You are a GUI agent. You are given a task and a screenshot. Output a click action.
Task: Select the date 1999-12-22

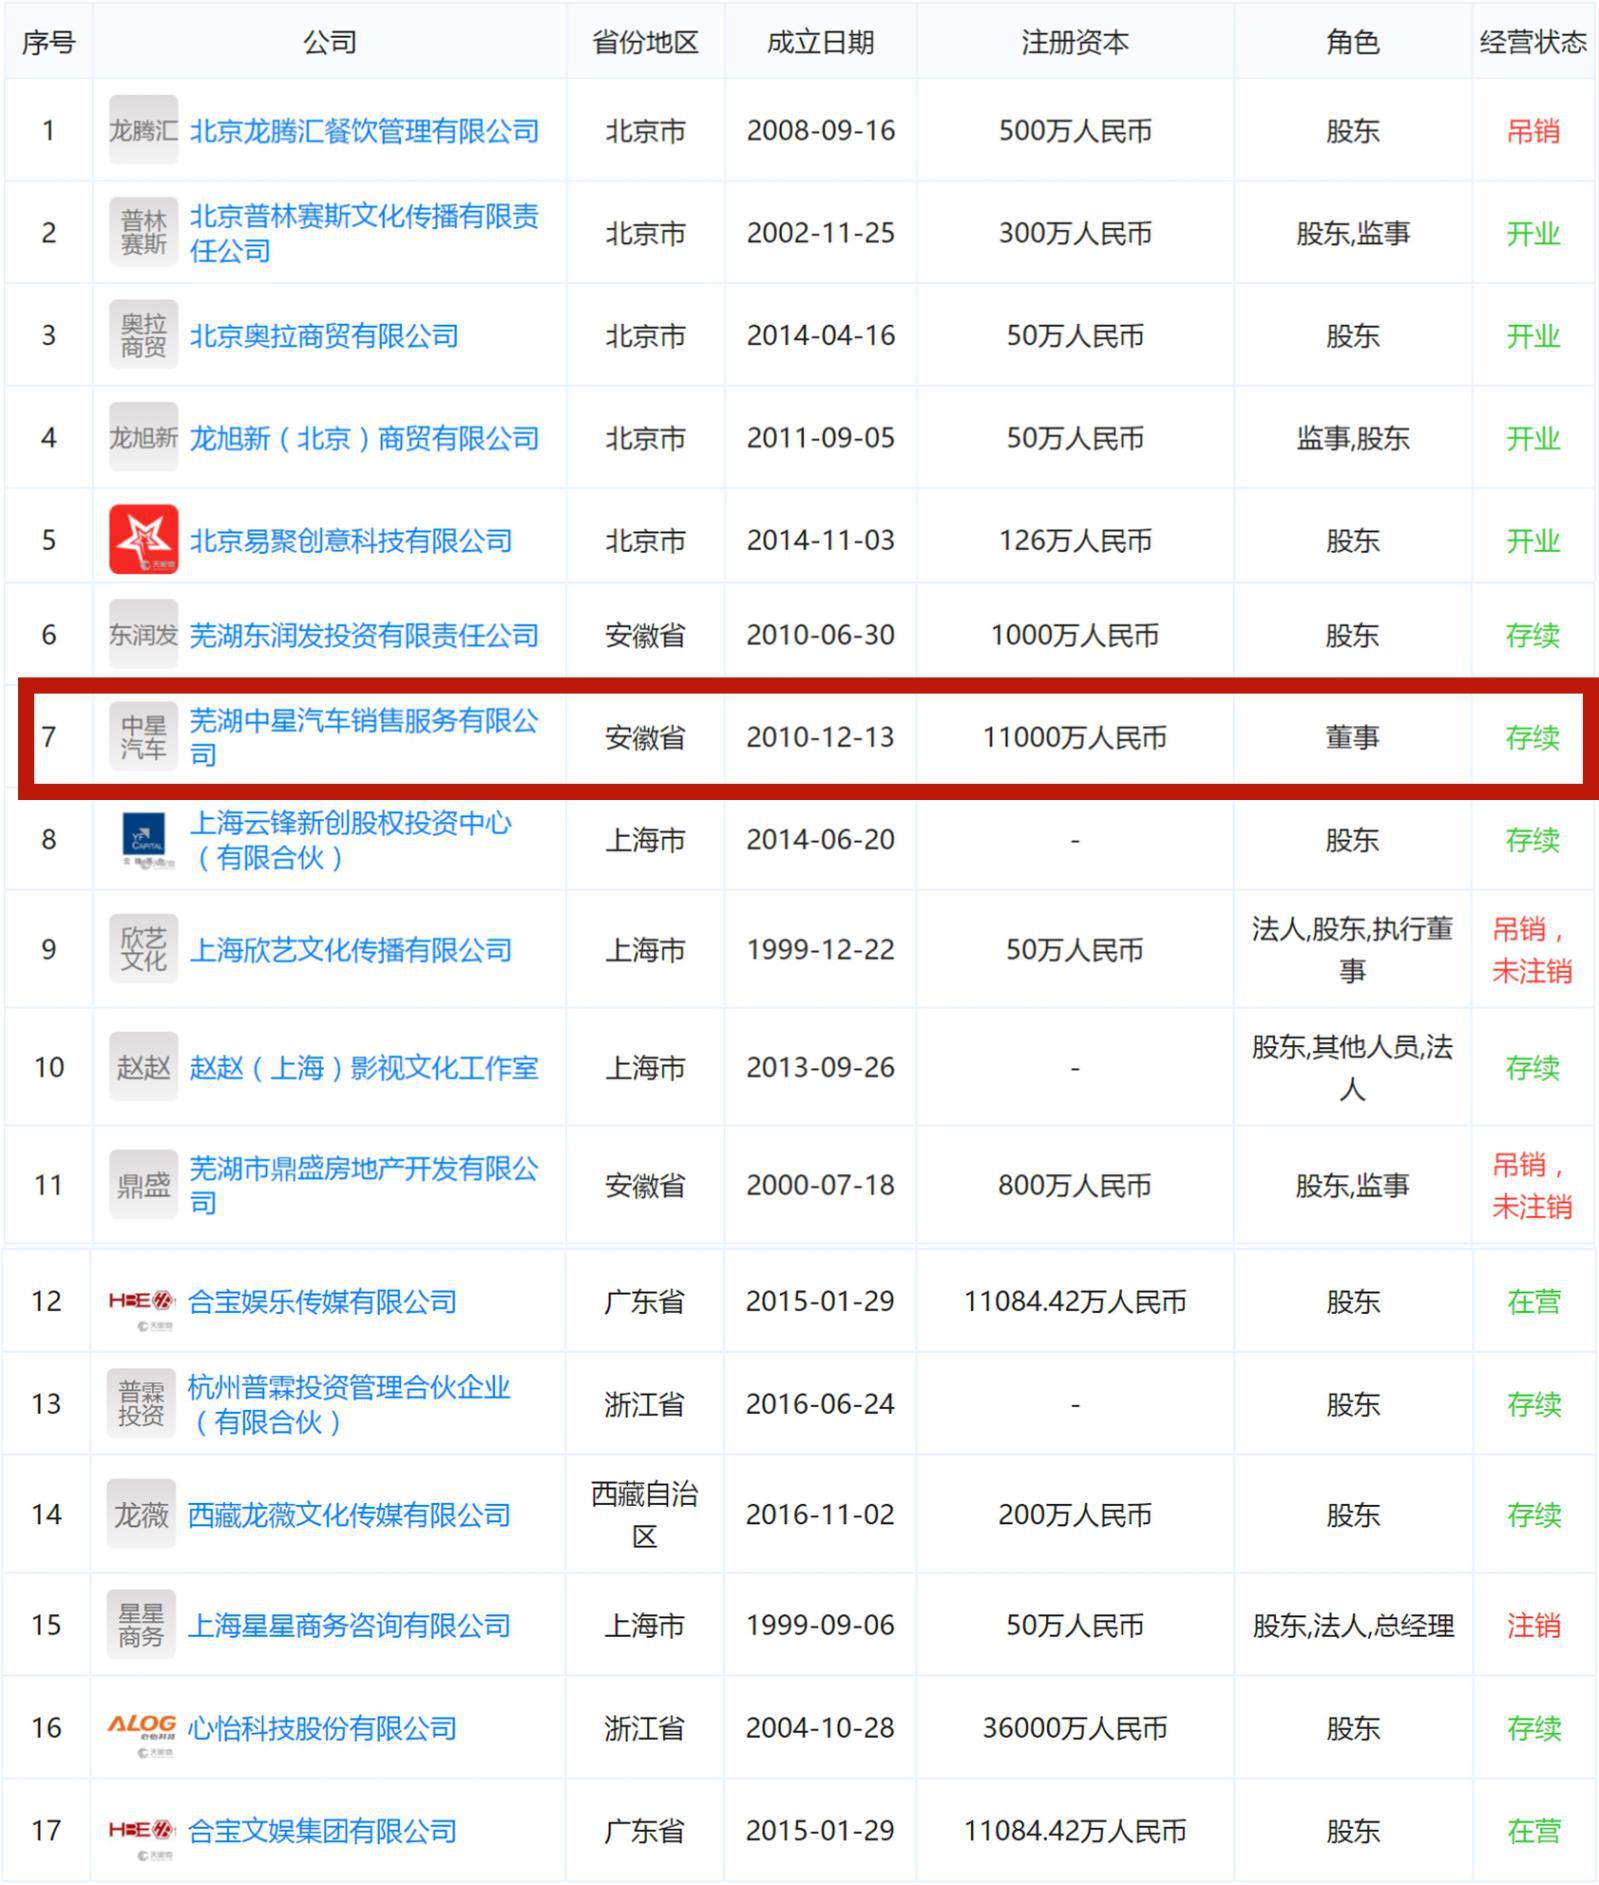[820, 949]
